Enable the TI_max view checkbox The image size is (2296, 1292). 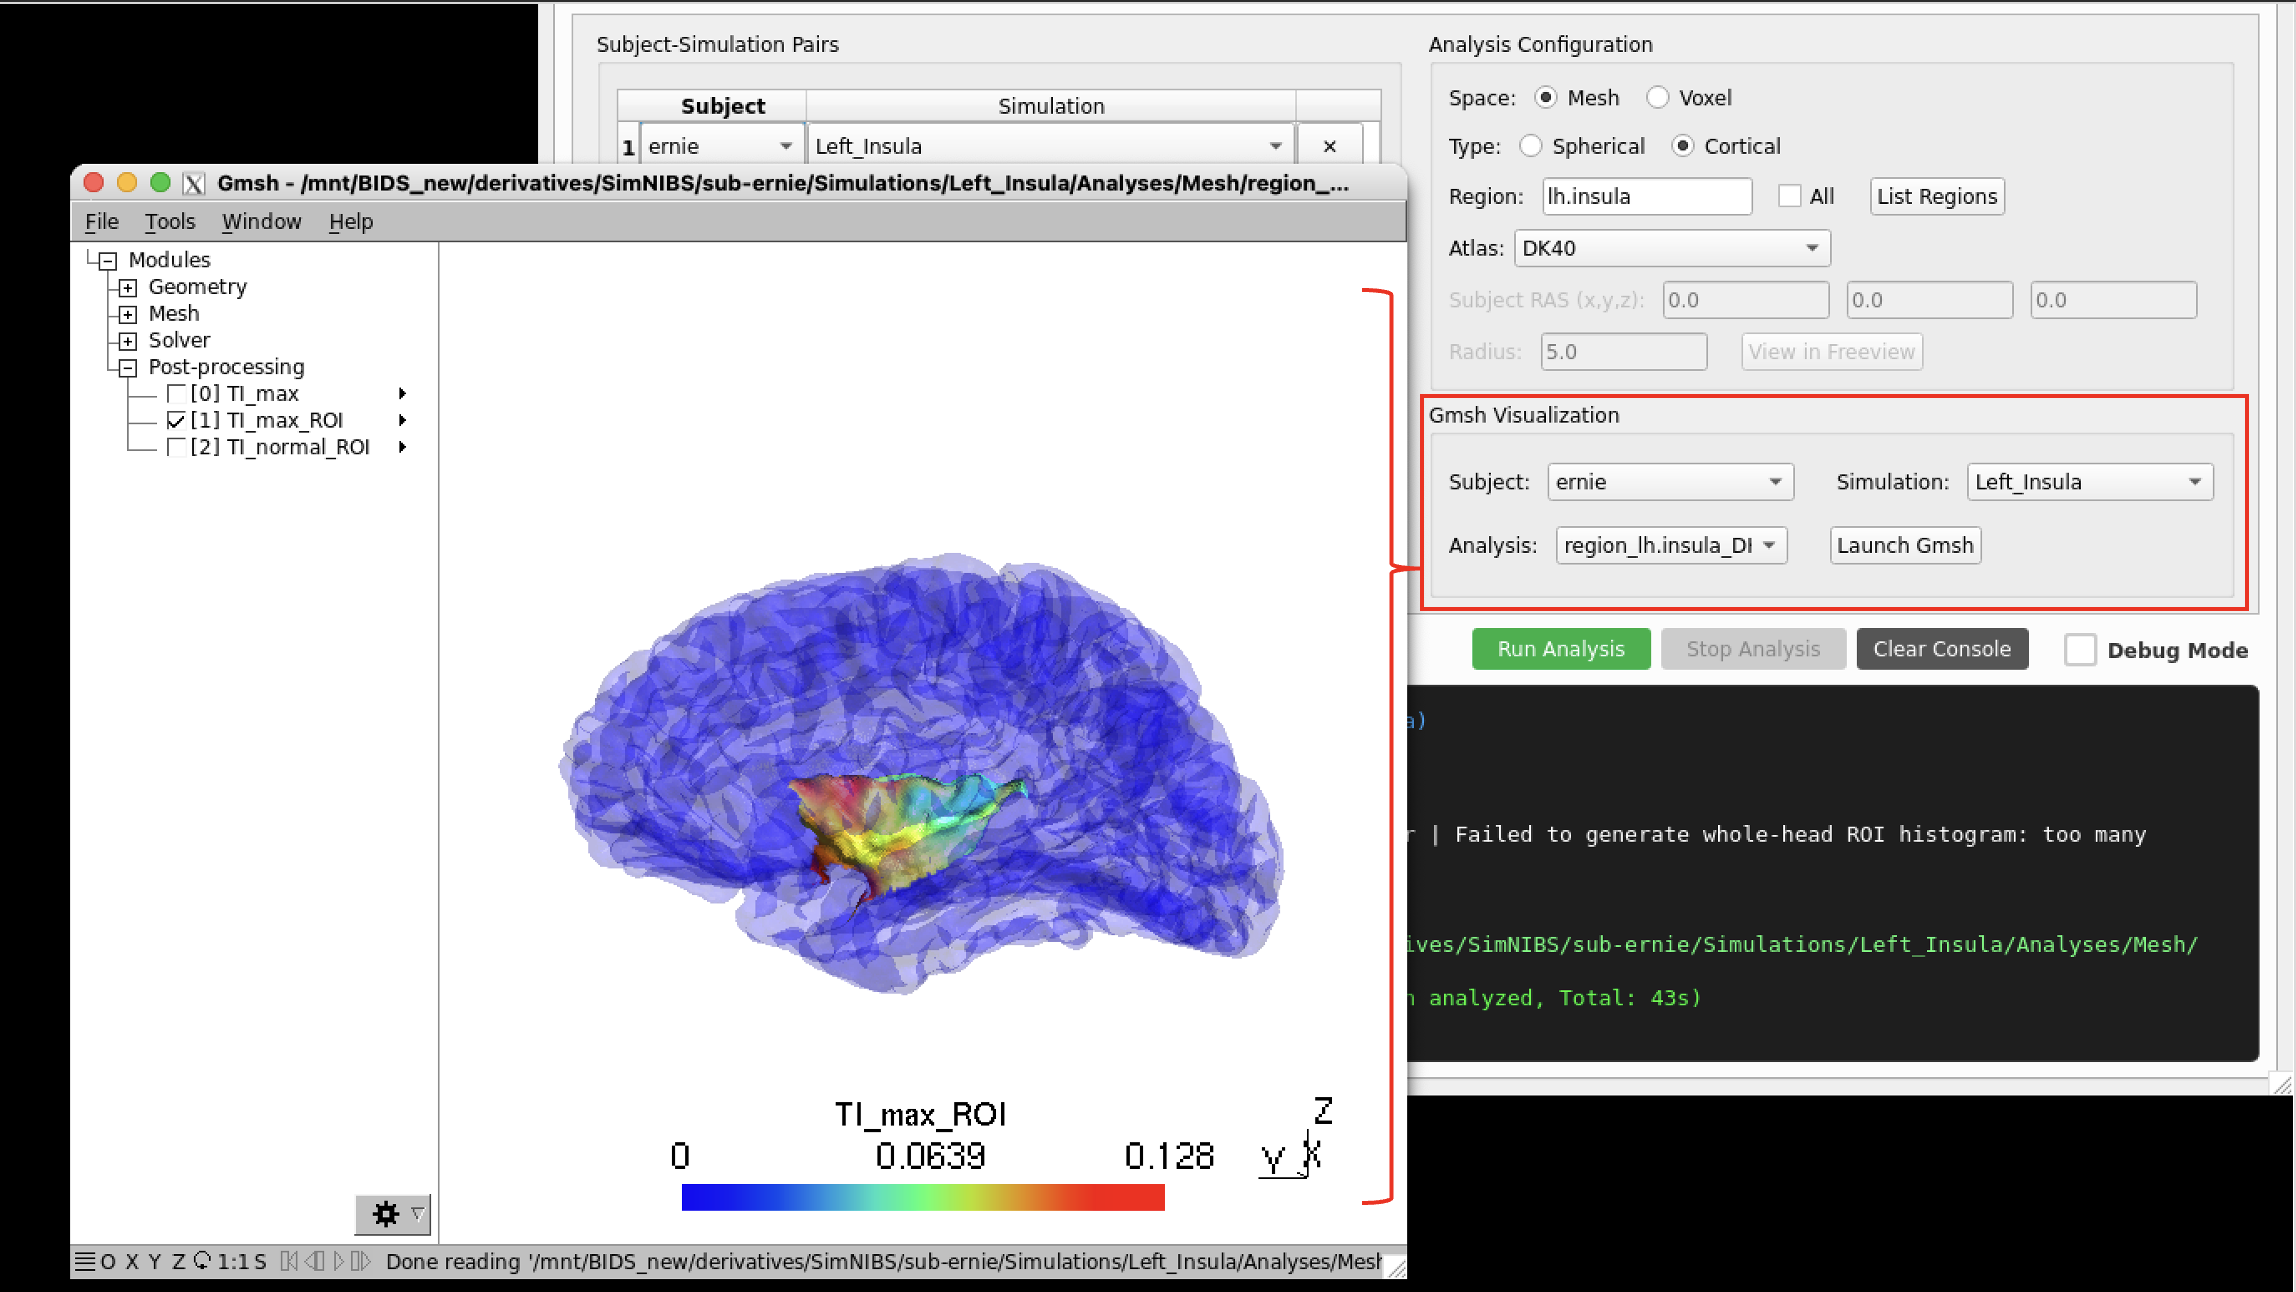(176, 394)
